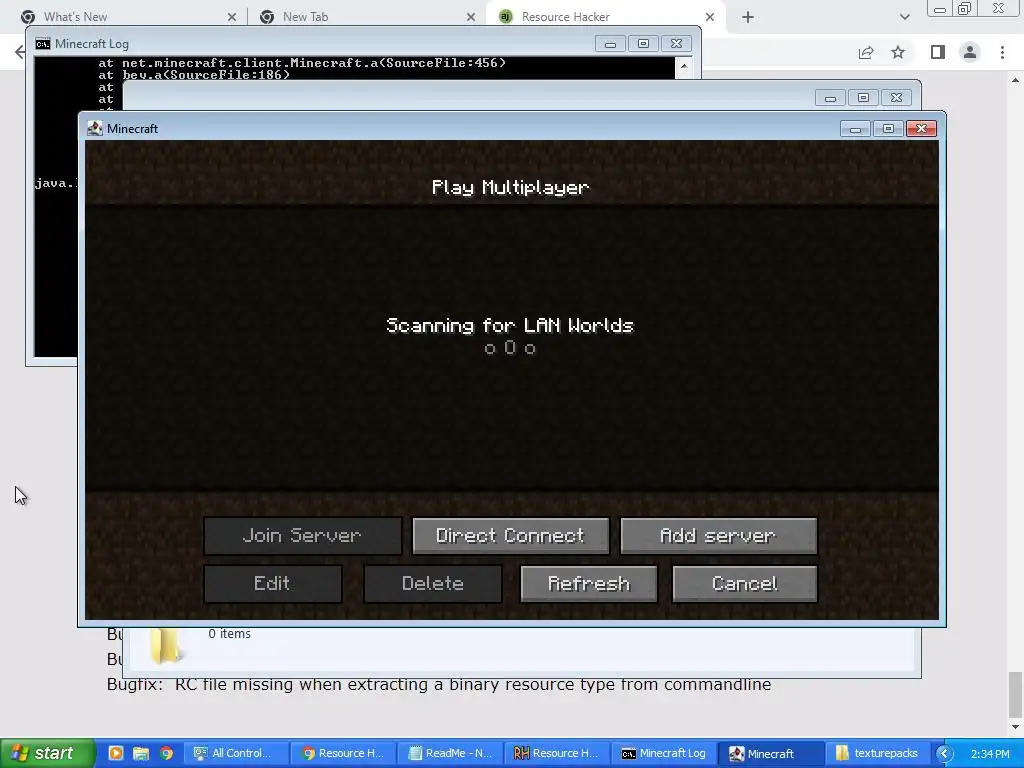This screenshot has height=768, width=1024.
Task: Click the Add server button
Action: (x=718, y=536)
